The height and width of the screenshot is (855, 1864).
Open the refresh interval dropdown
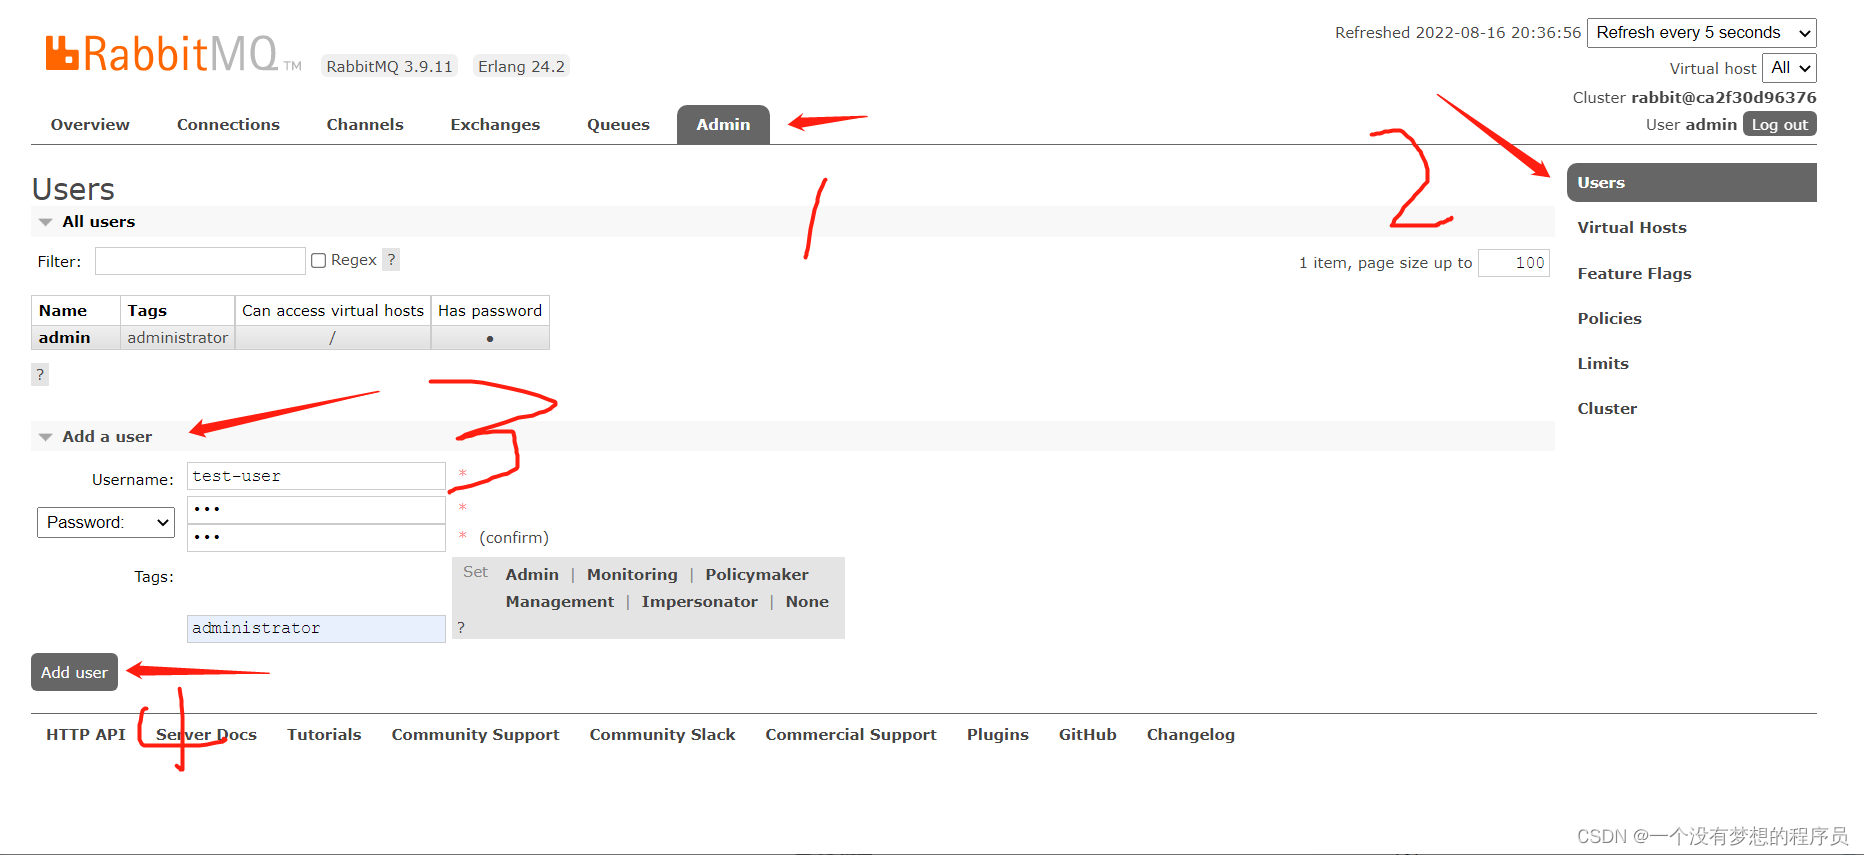1702,33
